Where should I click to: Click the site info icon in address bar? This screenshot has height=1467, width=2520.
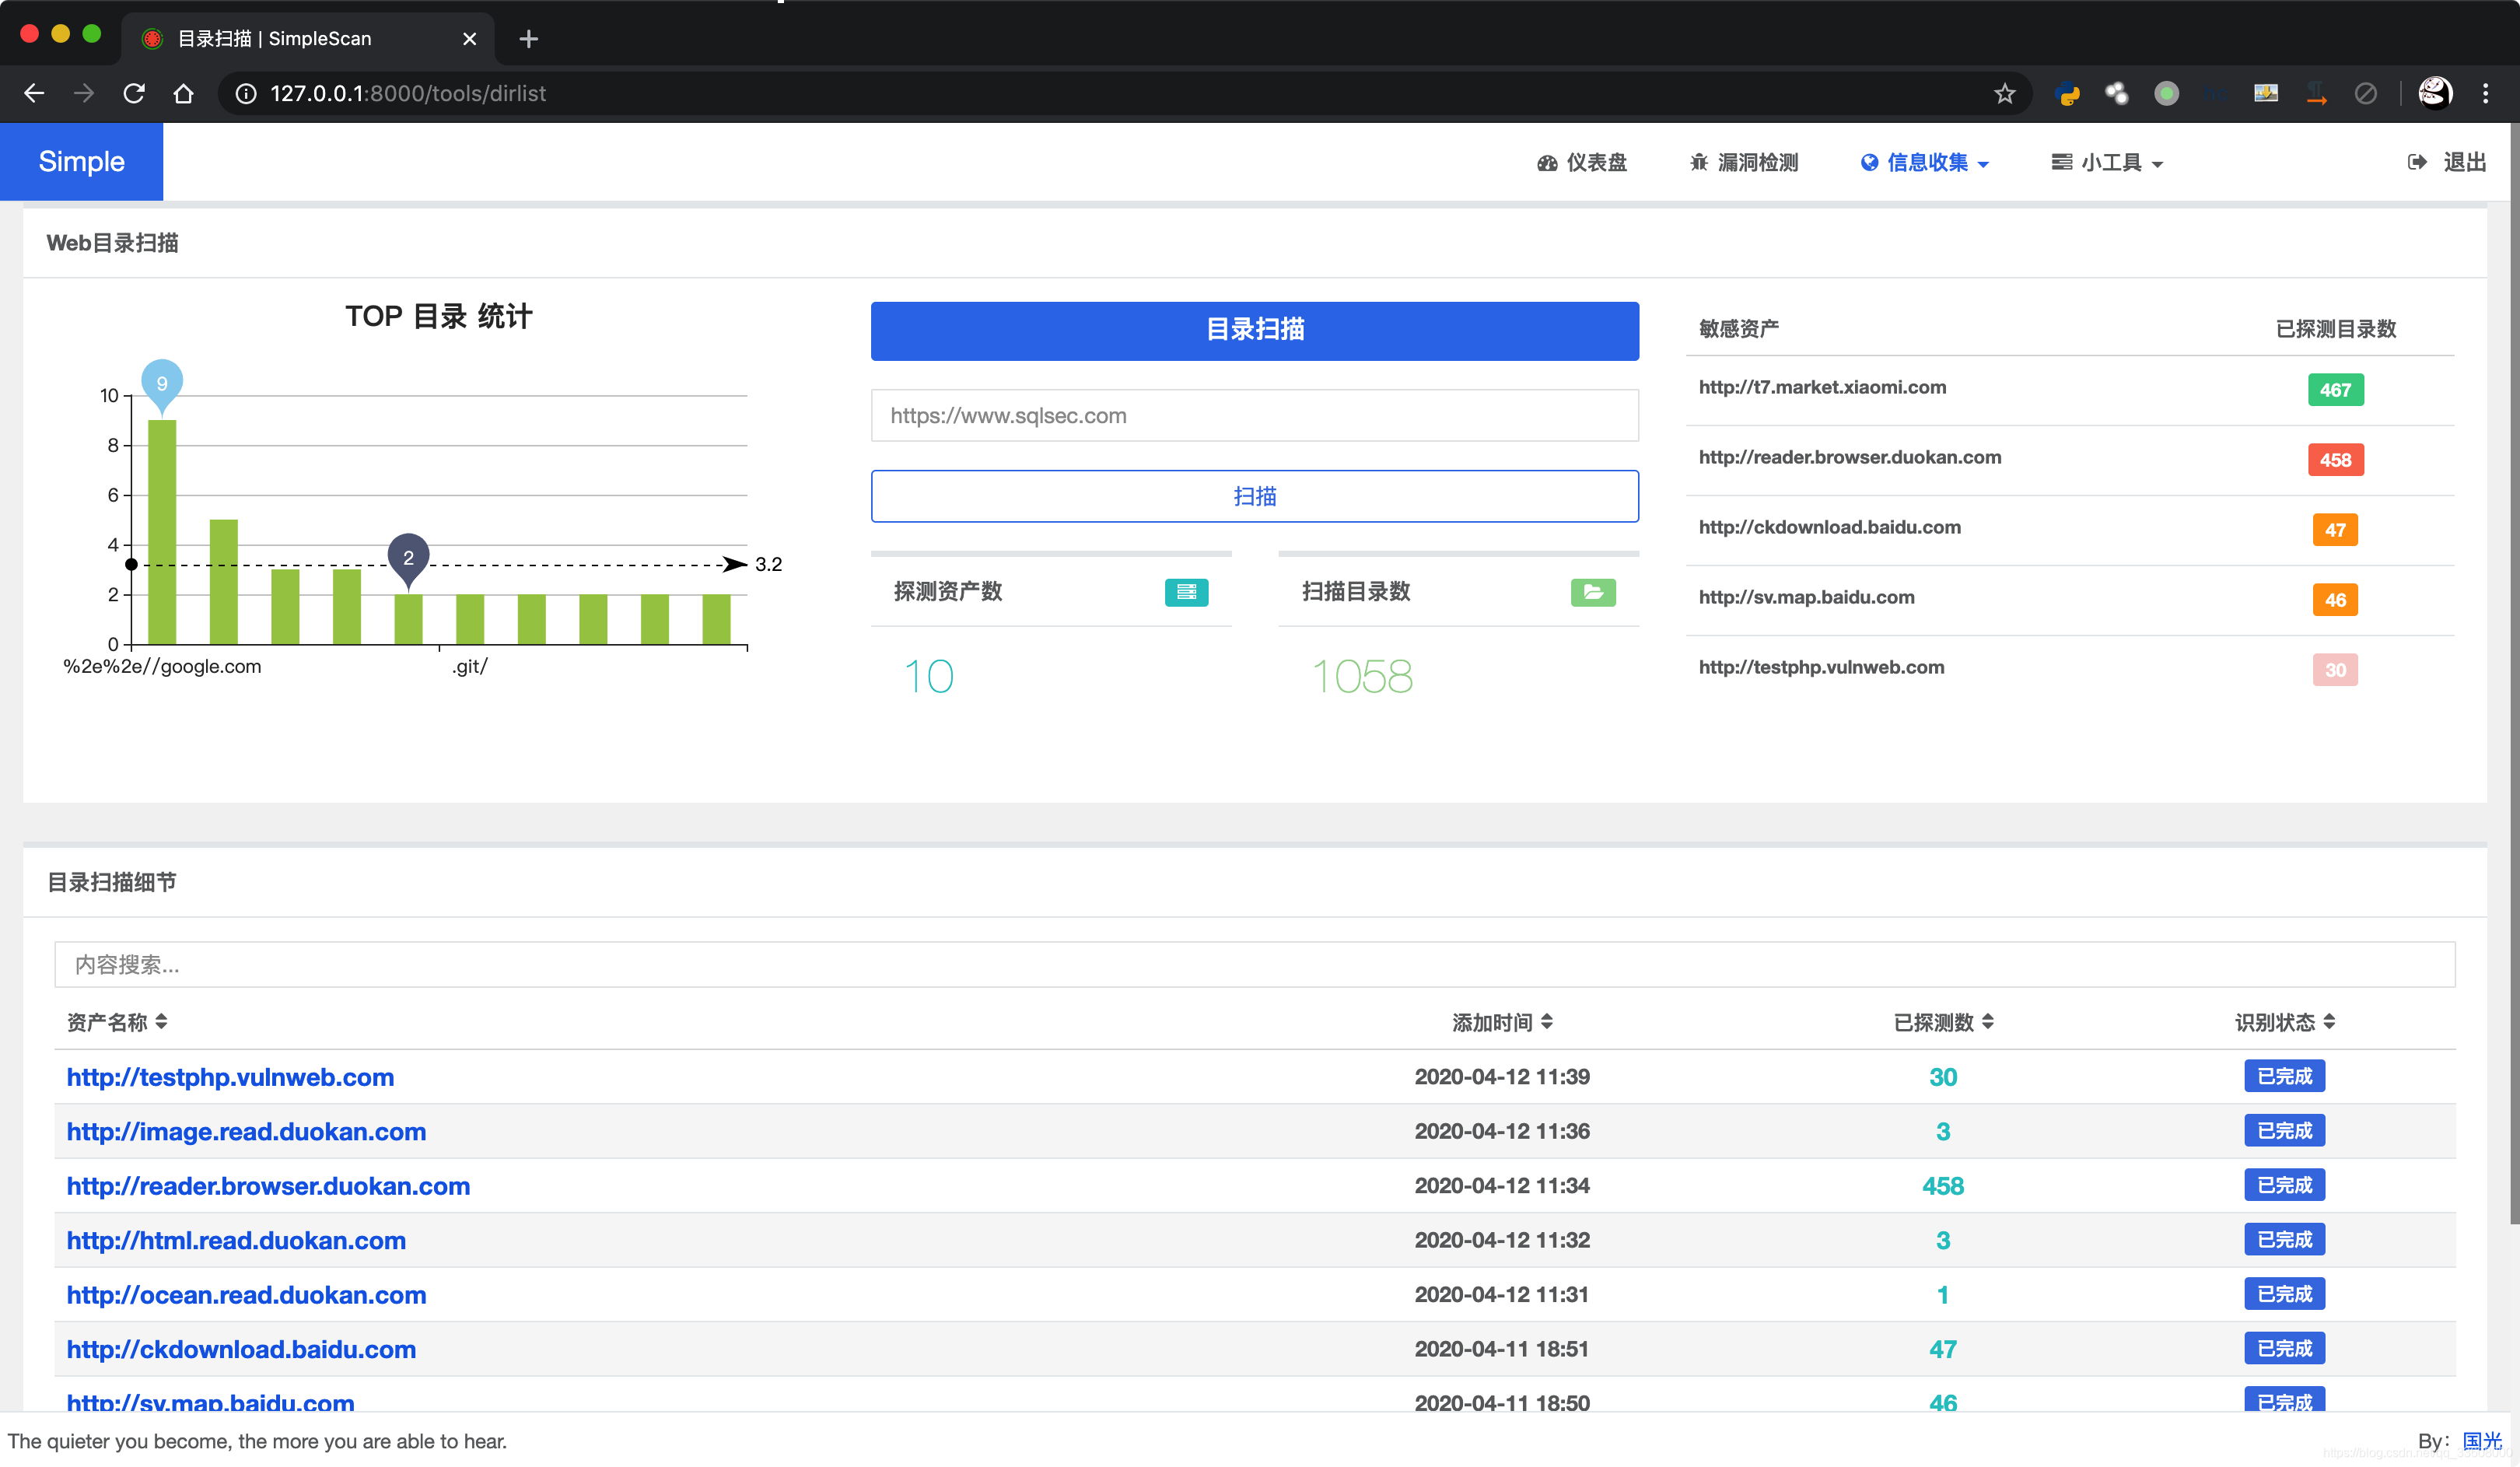[x=246, y=93]
